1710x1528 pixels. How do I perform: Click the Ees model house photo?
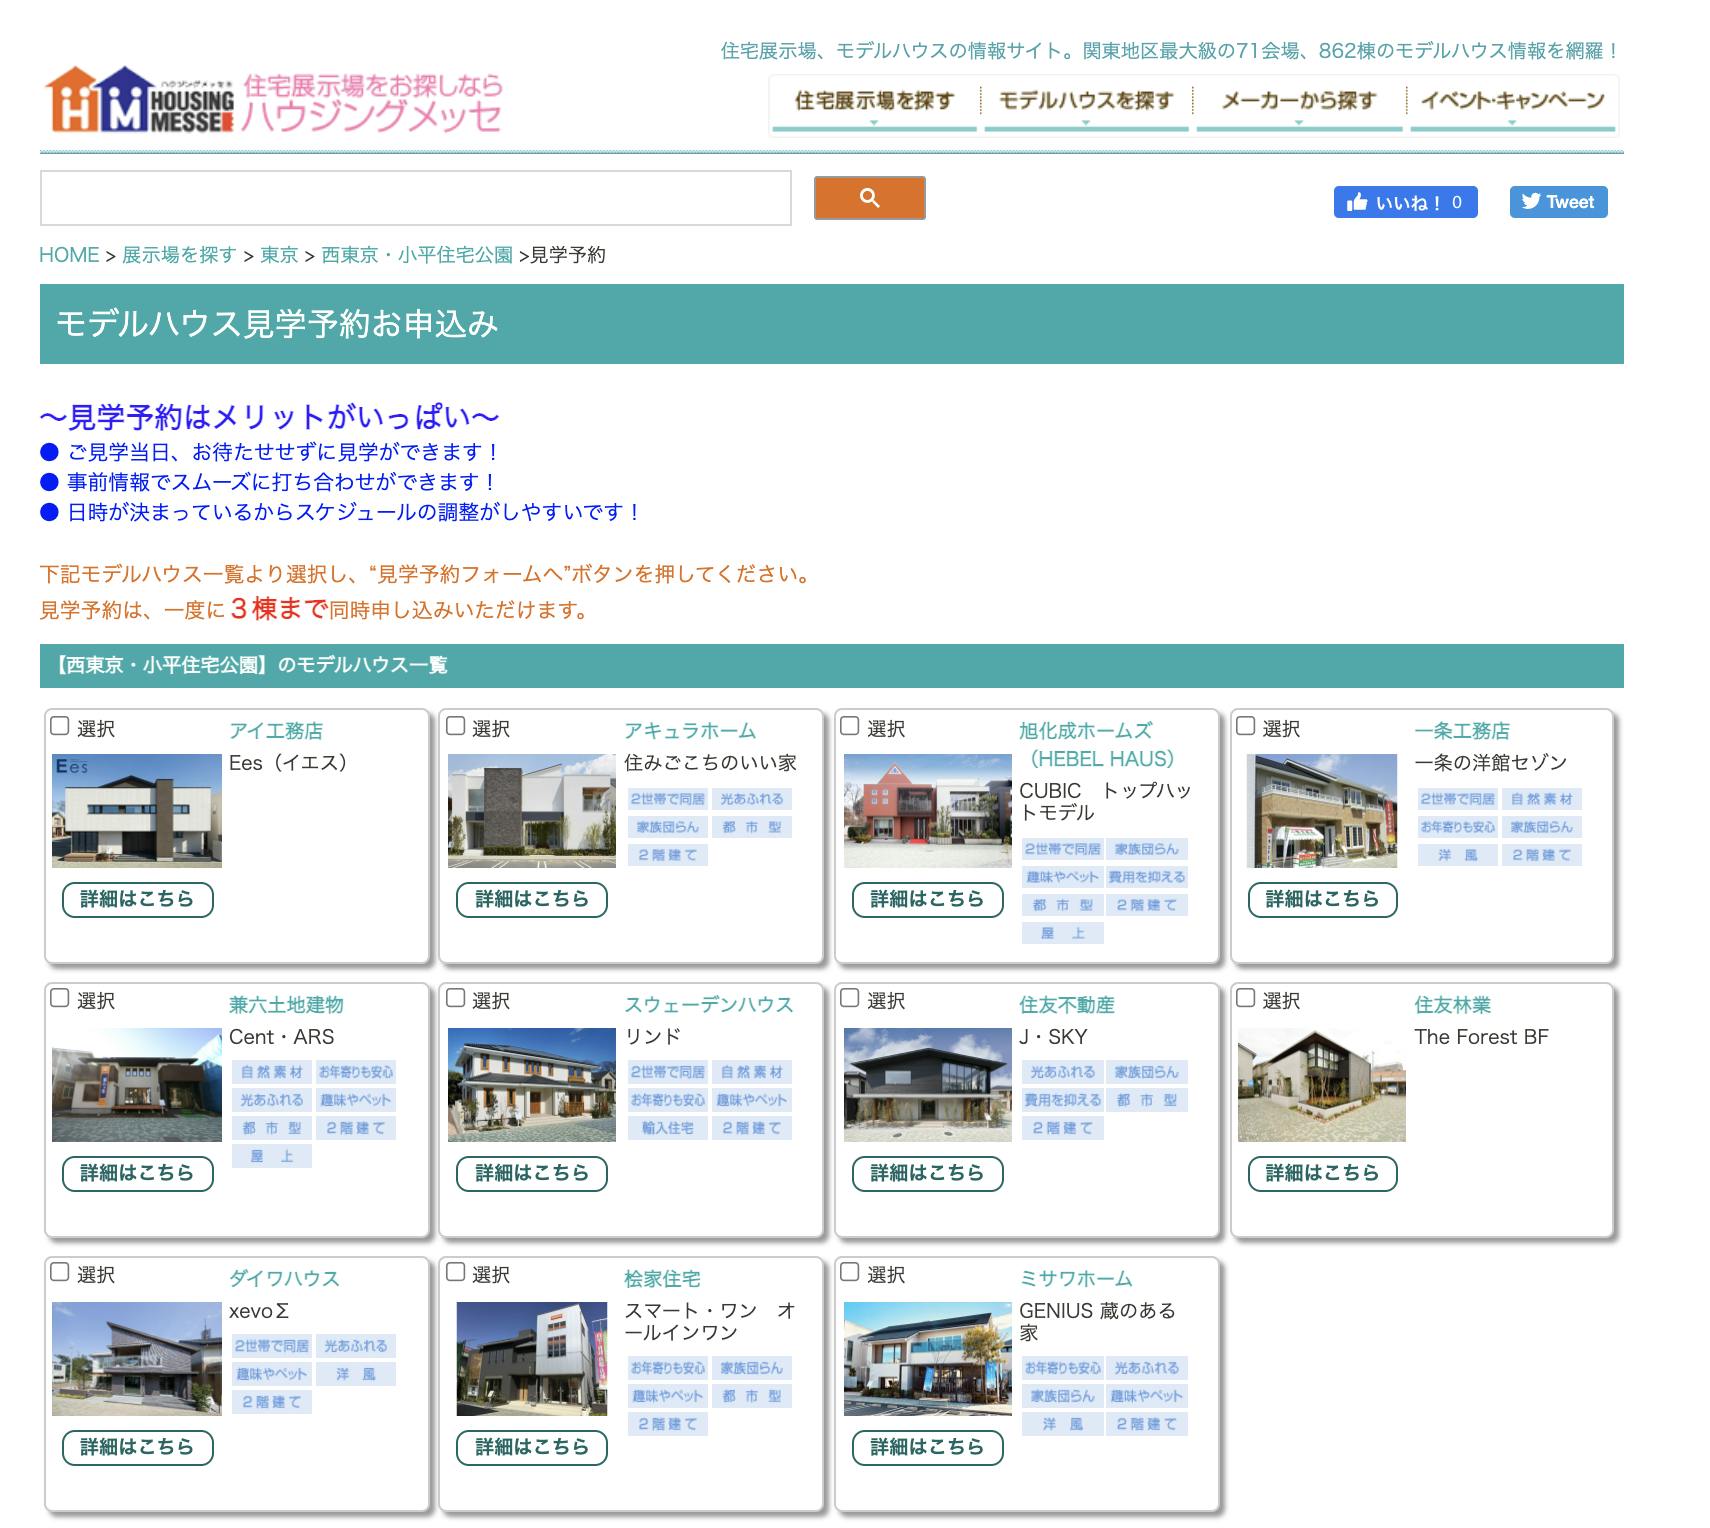coord(137,811)
